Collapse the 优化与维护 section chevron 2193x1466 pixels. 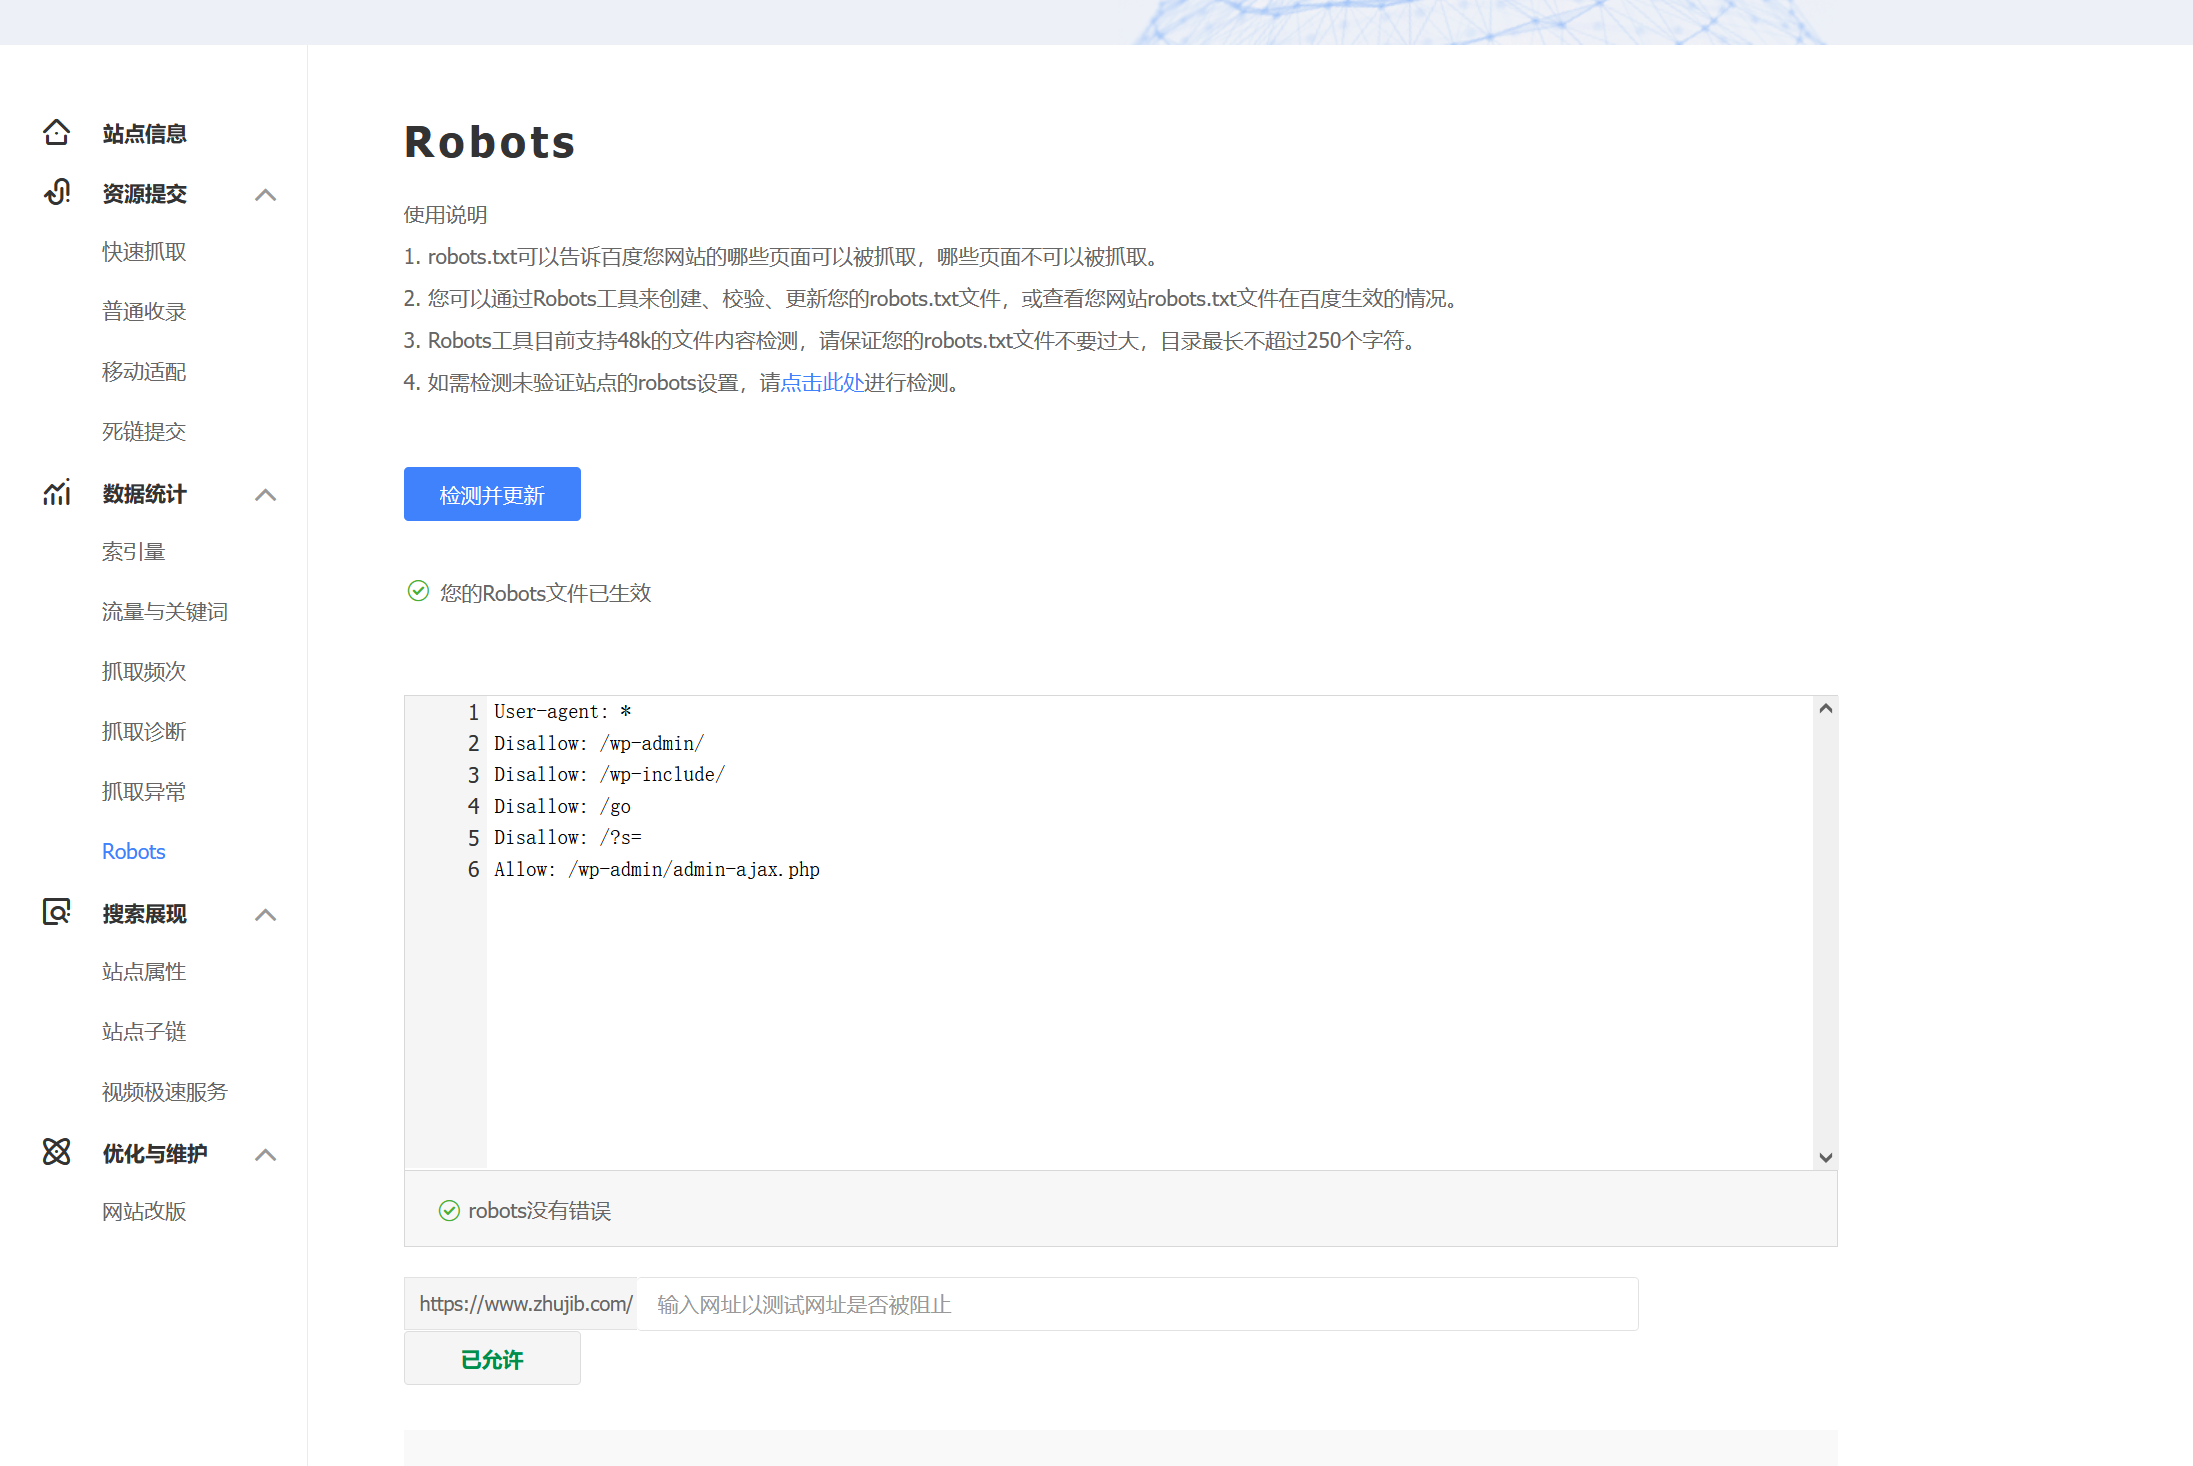click(265, 1155)
